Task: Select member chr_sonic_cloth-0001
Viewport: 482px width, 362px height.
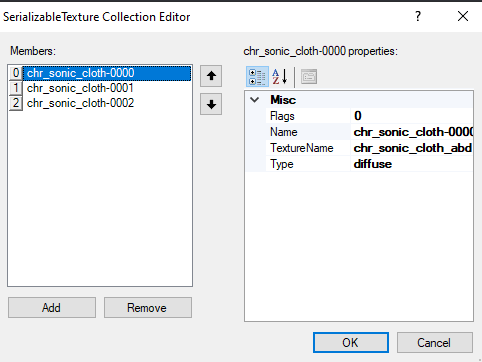Action: [x=107, y=88]
